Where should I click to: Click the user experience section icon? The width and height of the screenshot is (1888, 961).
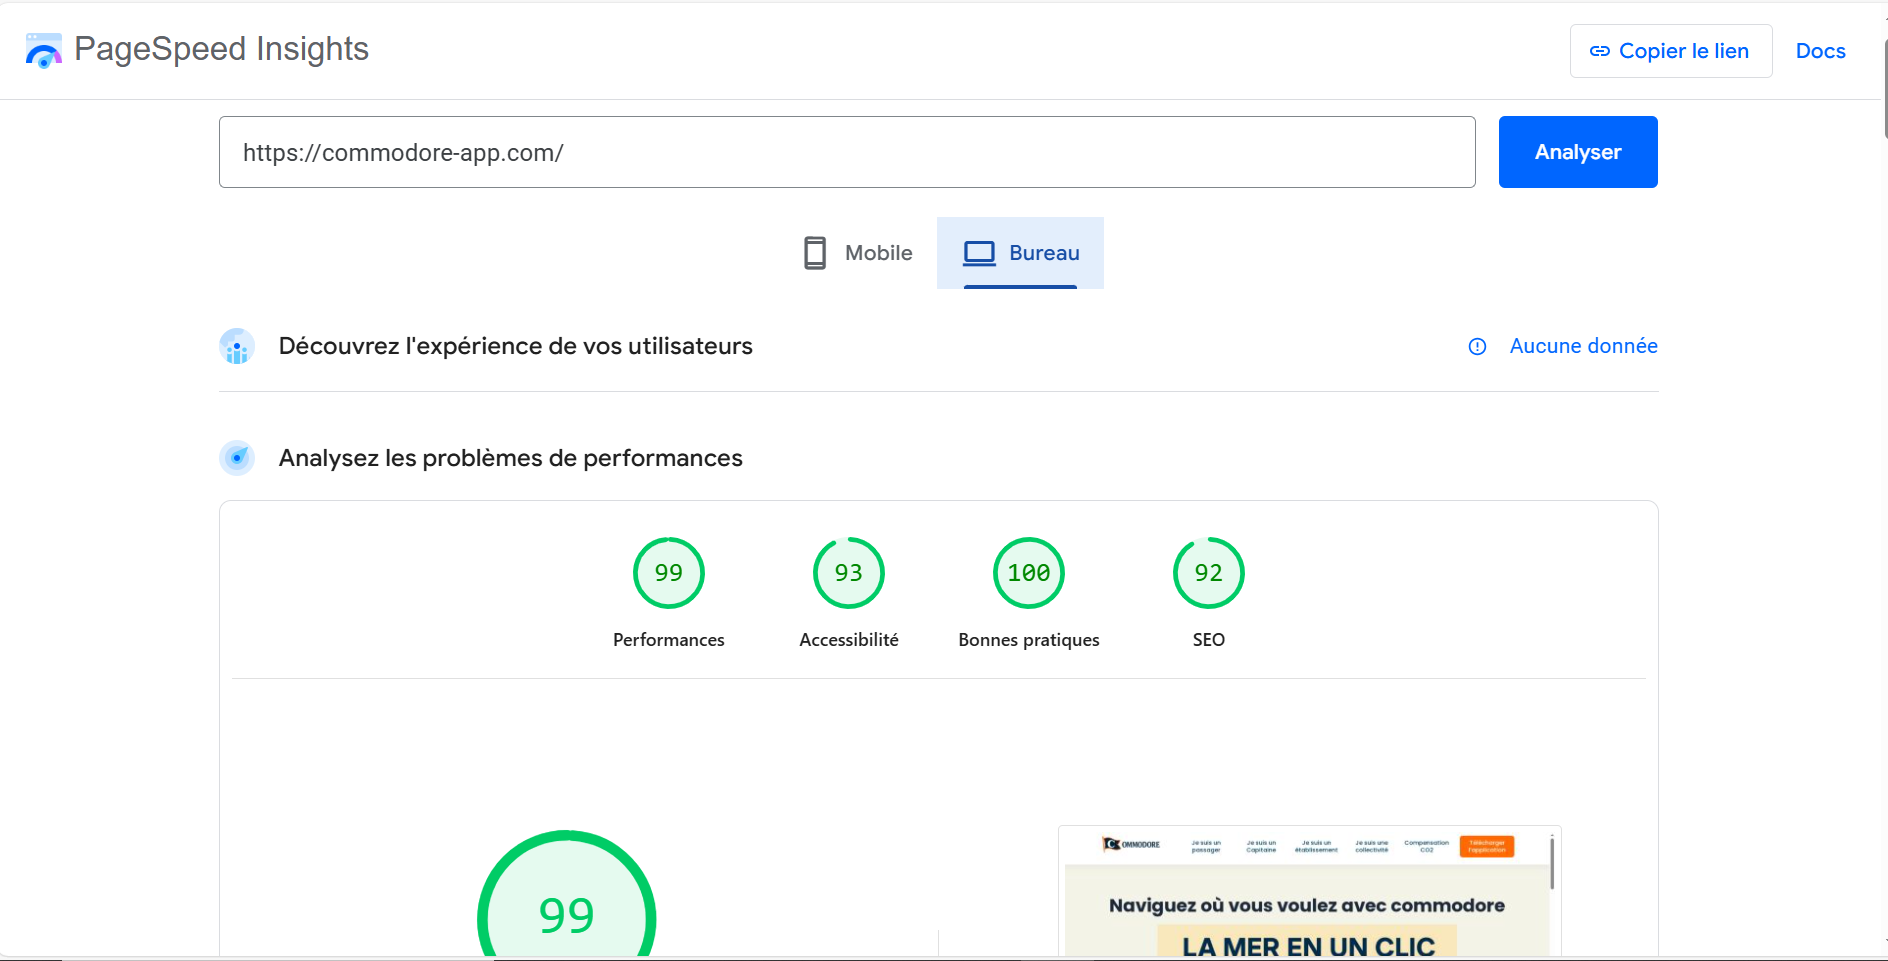237,347
